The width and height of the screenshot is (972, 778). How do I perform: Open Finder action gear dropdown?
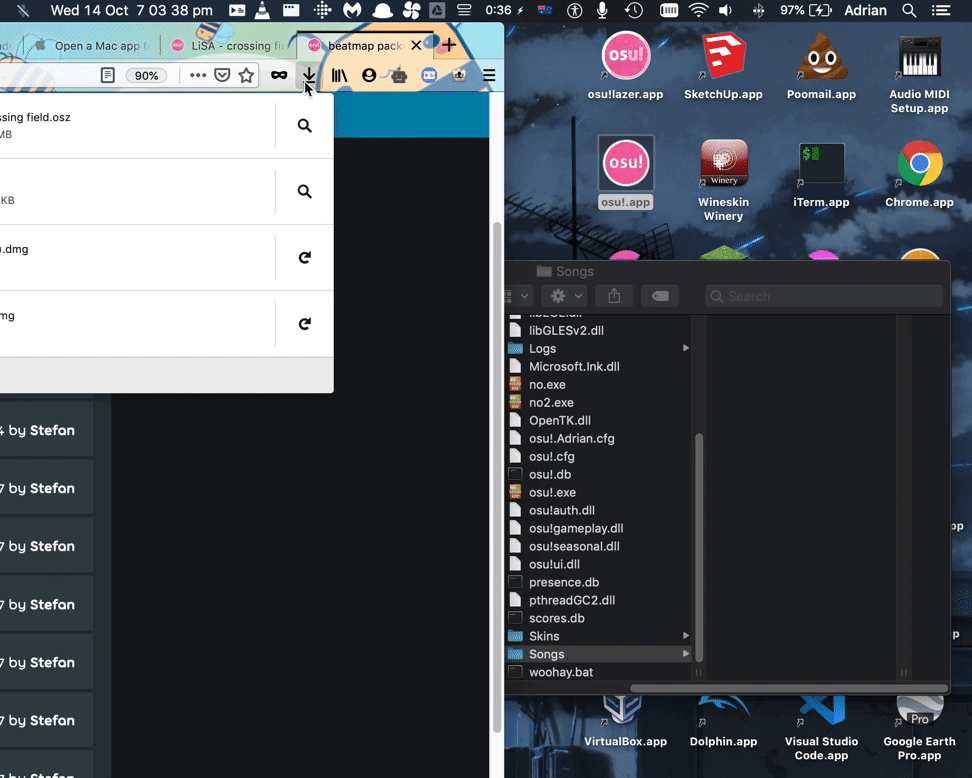[x=563, y=296]
